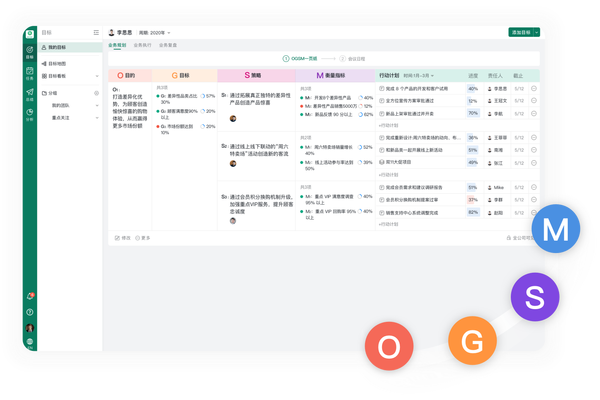
Task: Open the paper plane icon in green sidebar
Action: coord(30,94)
